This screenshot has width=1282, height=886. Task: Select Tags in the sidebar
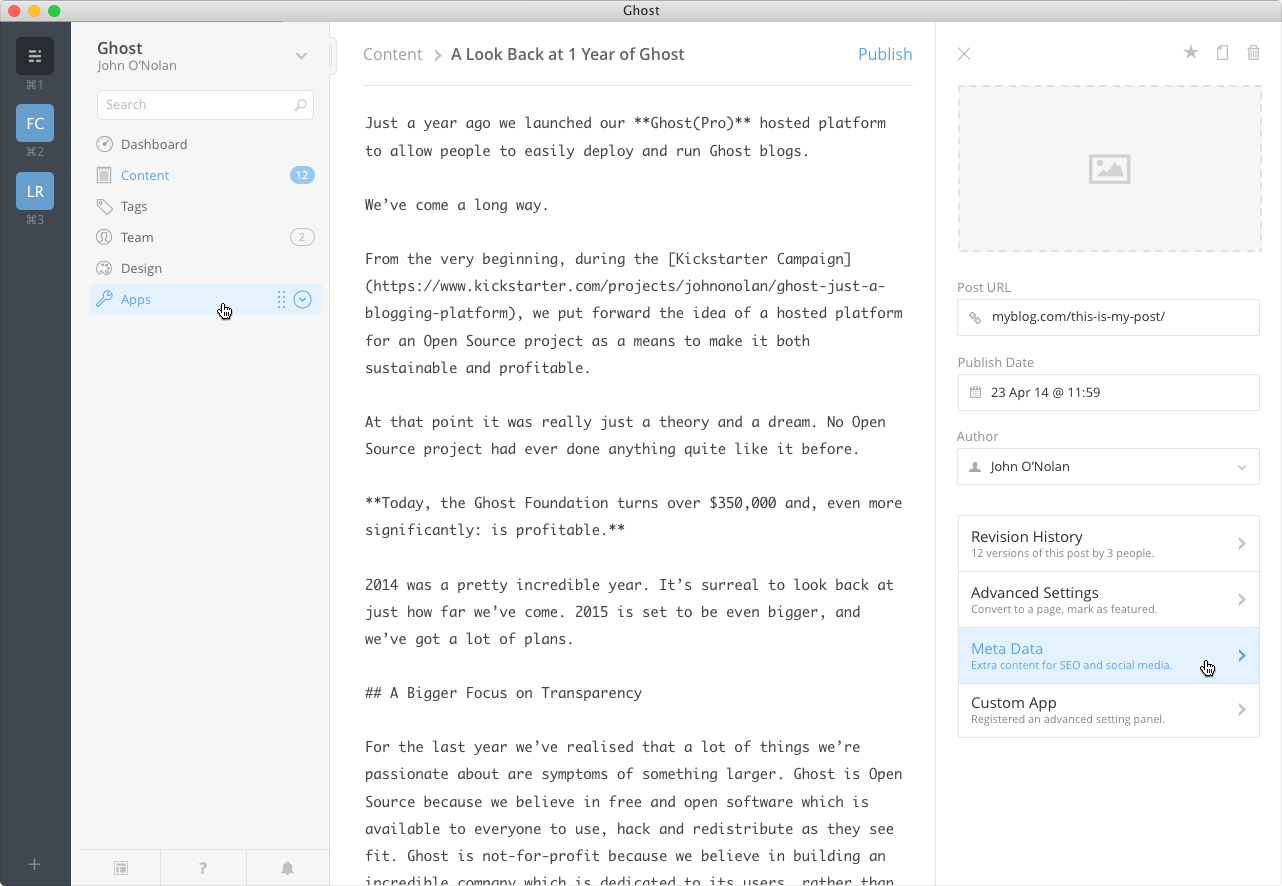(x=134, y=206)
